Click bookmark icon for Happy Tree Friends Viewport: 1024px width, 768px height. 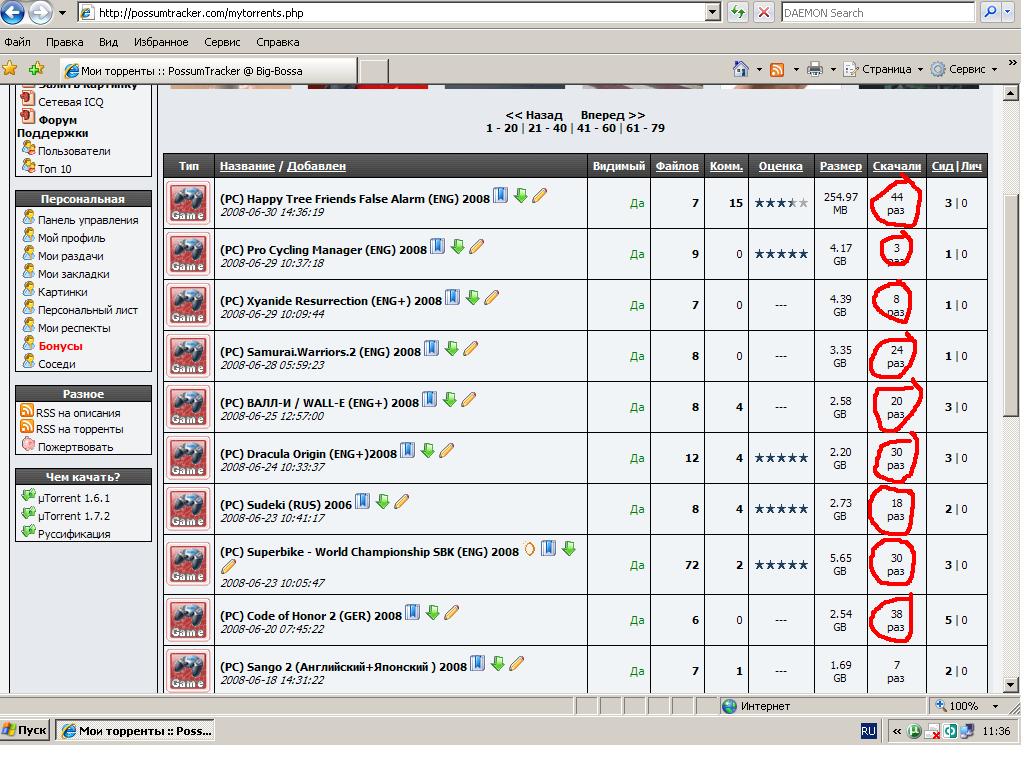[x=500, y=195]
